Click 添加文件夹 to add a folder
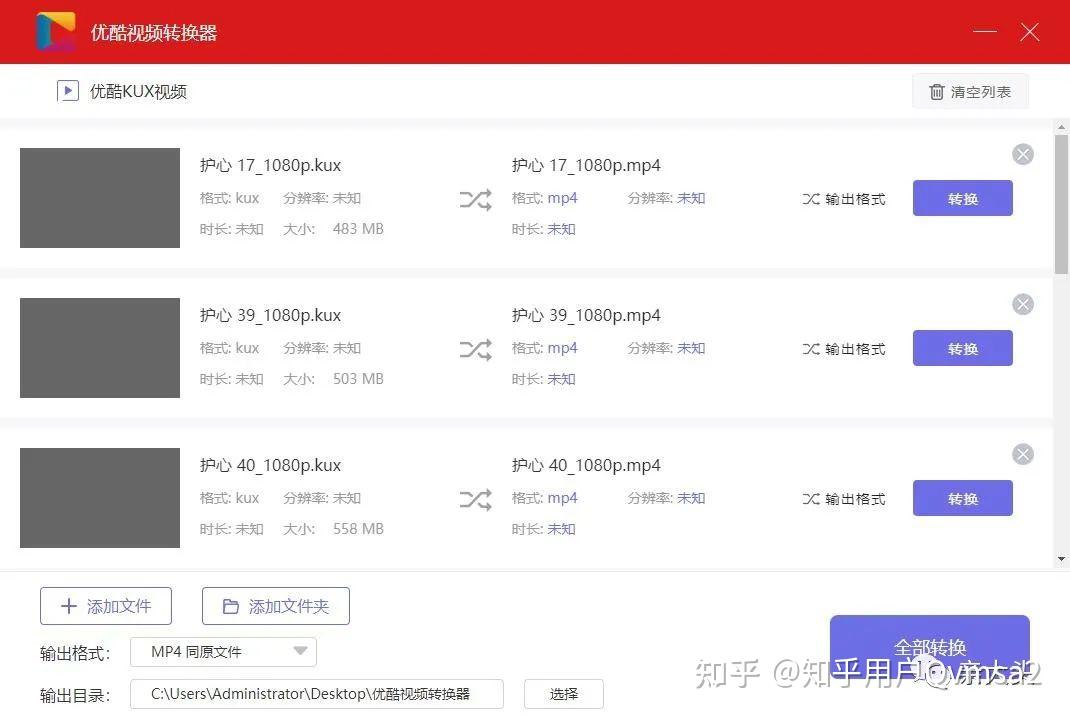 275,605
